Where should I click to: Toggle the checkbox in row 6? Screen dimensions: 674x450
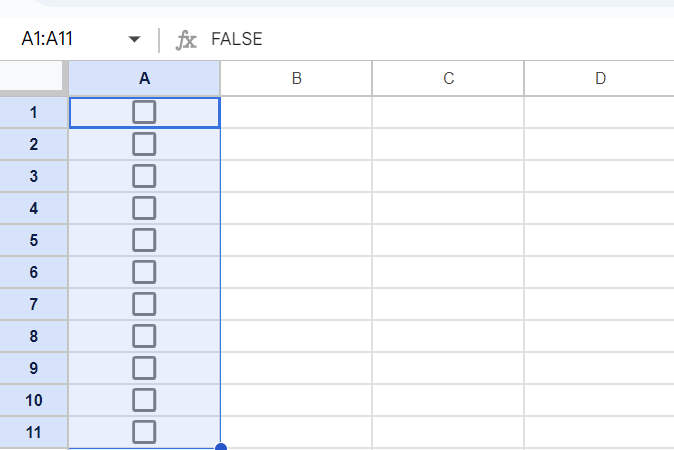pyautogui.click(x=144, y=272)
